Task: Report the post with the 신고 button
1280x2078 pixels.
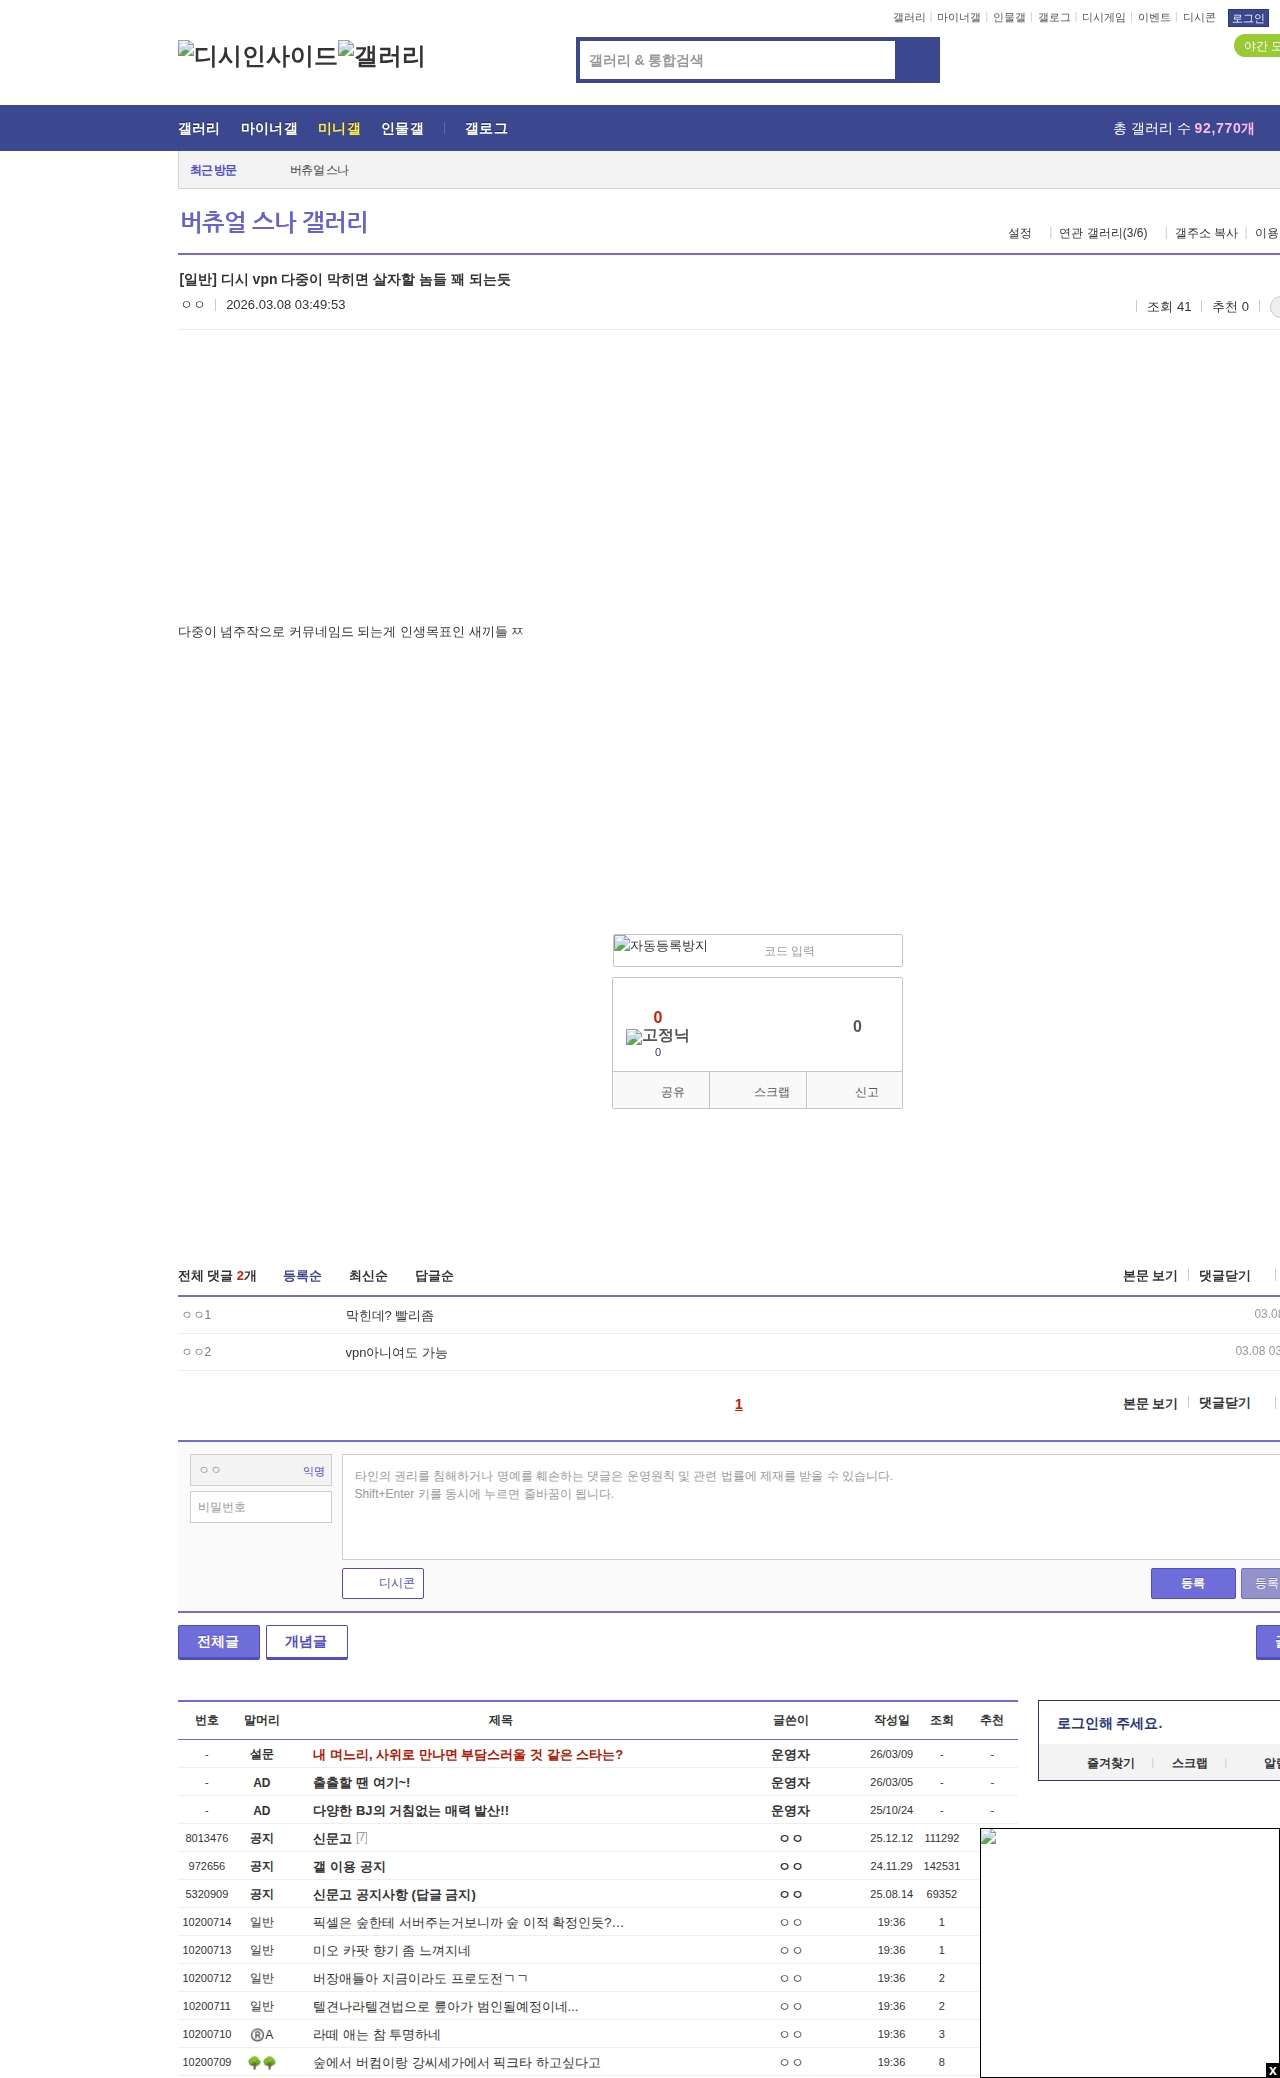Action: (855, 1091)
